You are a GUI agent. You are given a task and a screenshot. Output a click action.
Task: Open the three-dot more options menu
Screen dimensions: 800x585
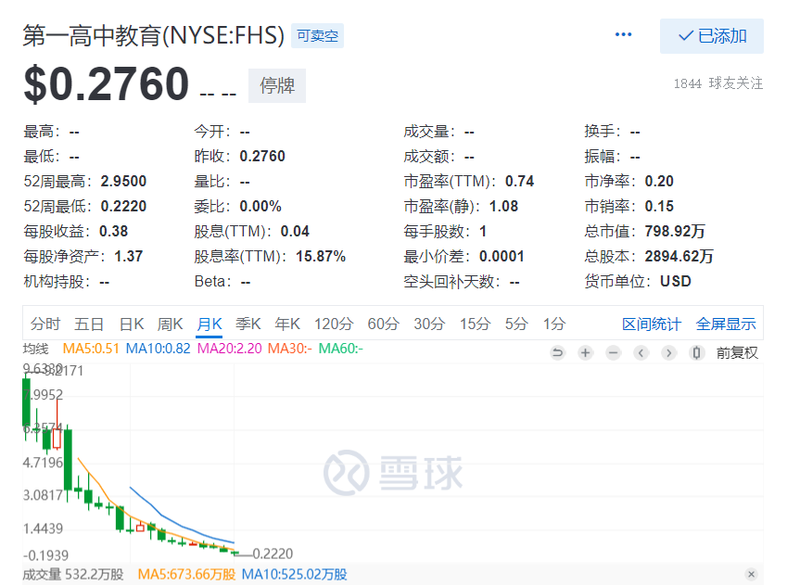pyautogui.click(x=623, y=35)
